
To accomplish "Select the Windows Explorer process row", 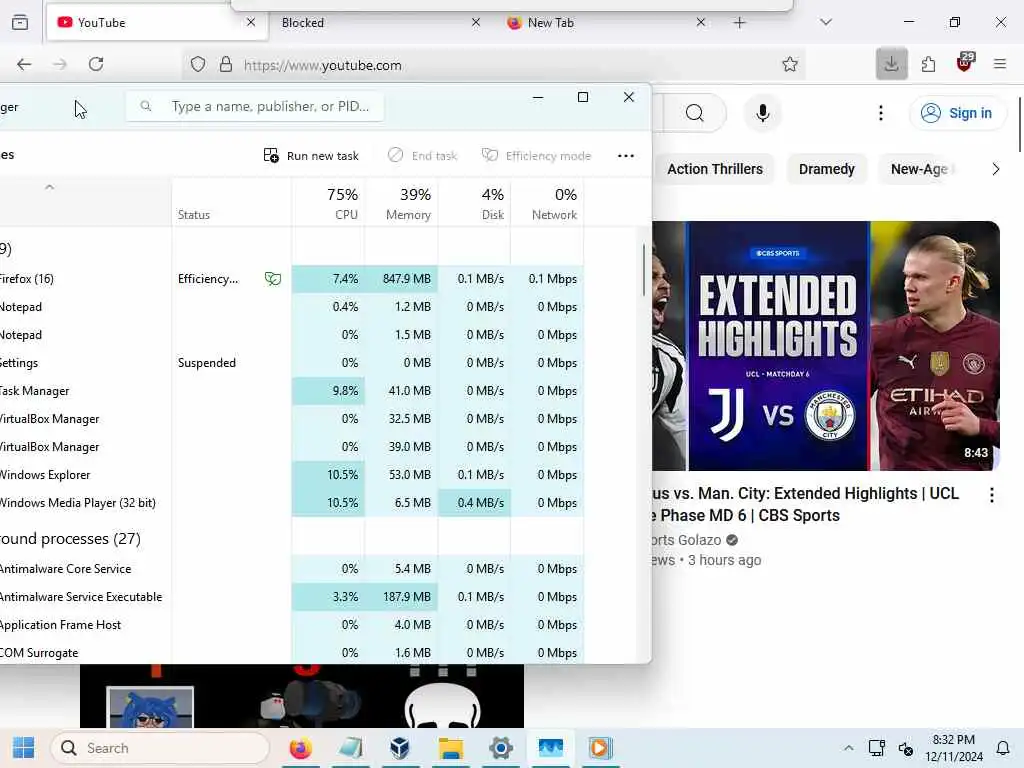I will pyautogui.click(x=292, y=475).
